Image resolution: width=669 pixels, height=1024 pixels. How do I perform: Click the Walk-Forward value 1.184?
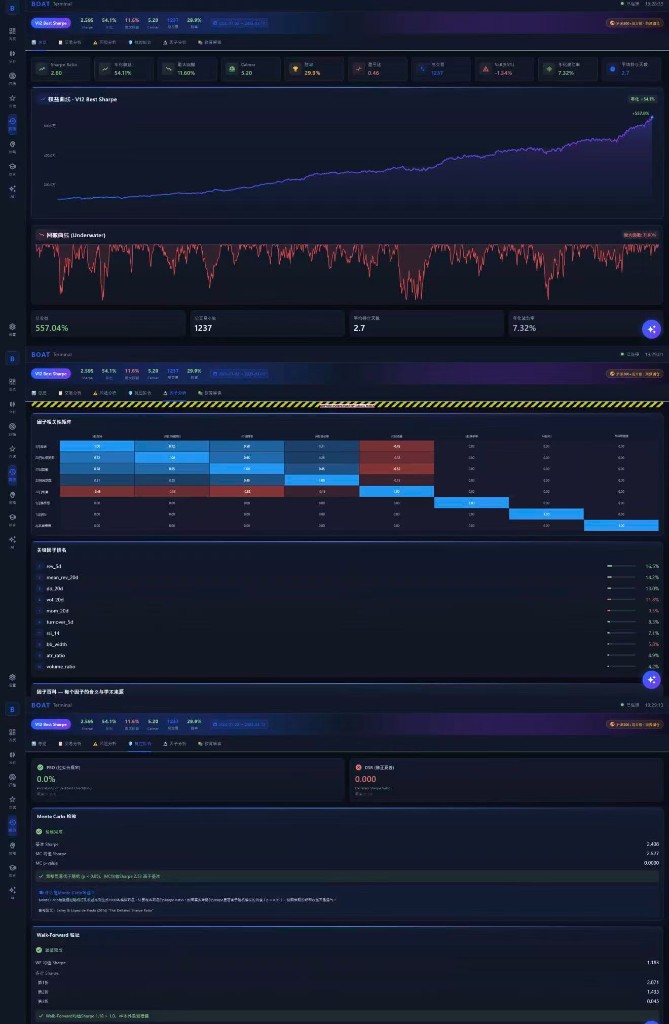pyautogui.click(x=652, y=963)
